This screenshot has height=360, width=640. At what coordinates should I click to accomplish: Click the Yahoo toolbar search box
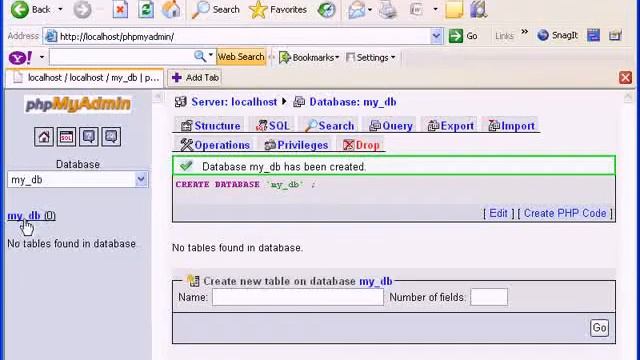tap(121, 57)
